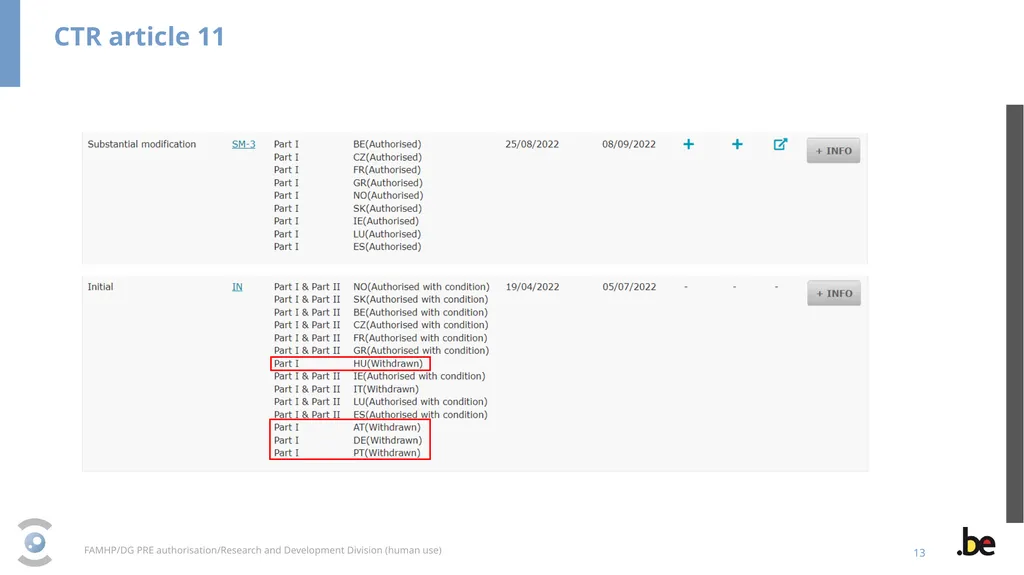Select CZ(Authorised with condition) entry

click(x=421, y=325)
